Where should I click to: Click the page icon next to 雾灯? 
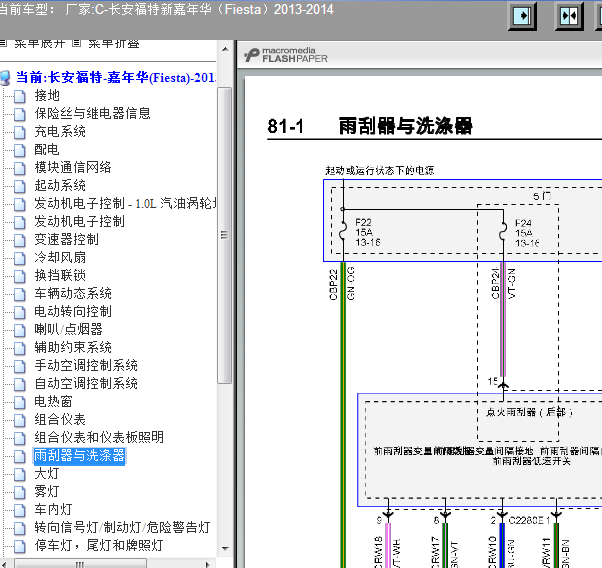coord(20,492)
